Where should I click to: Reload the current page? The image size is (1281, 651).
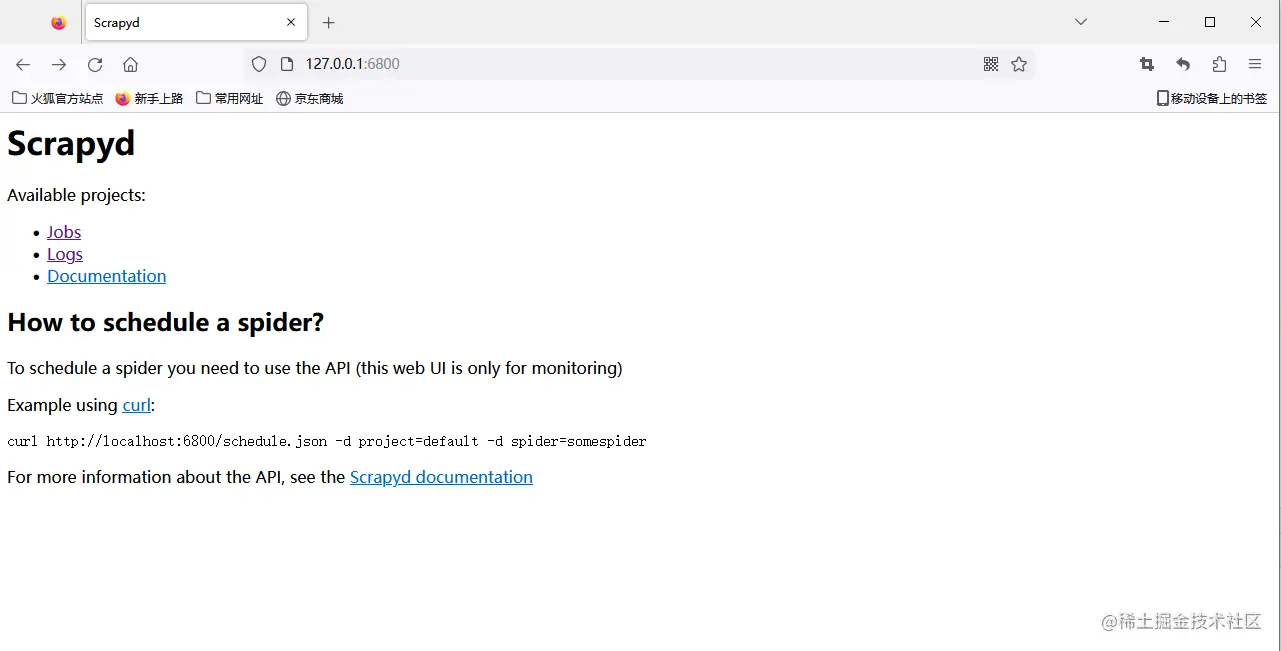[x=95, y=64]
